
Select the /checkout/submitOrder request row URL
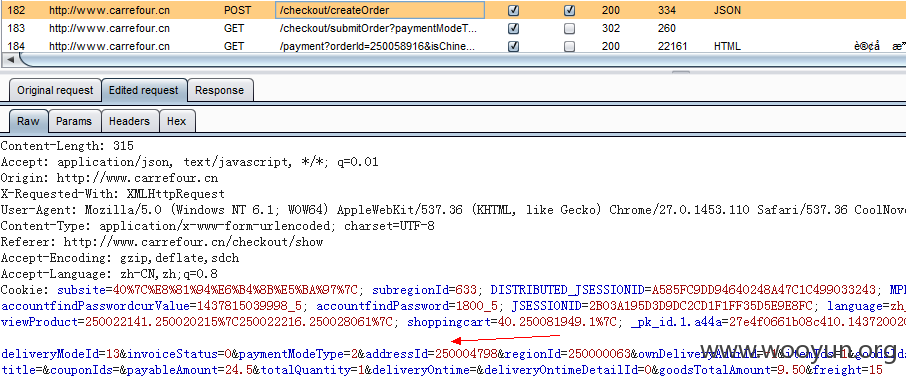pyautogui.click(x=378, y=28)
